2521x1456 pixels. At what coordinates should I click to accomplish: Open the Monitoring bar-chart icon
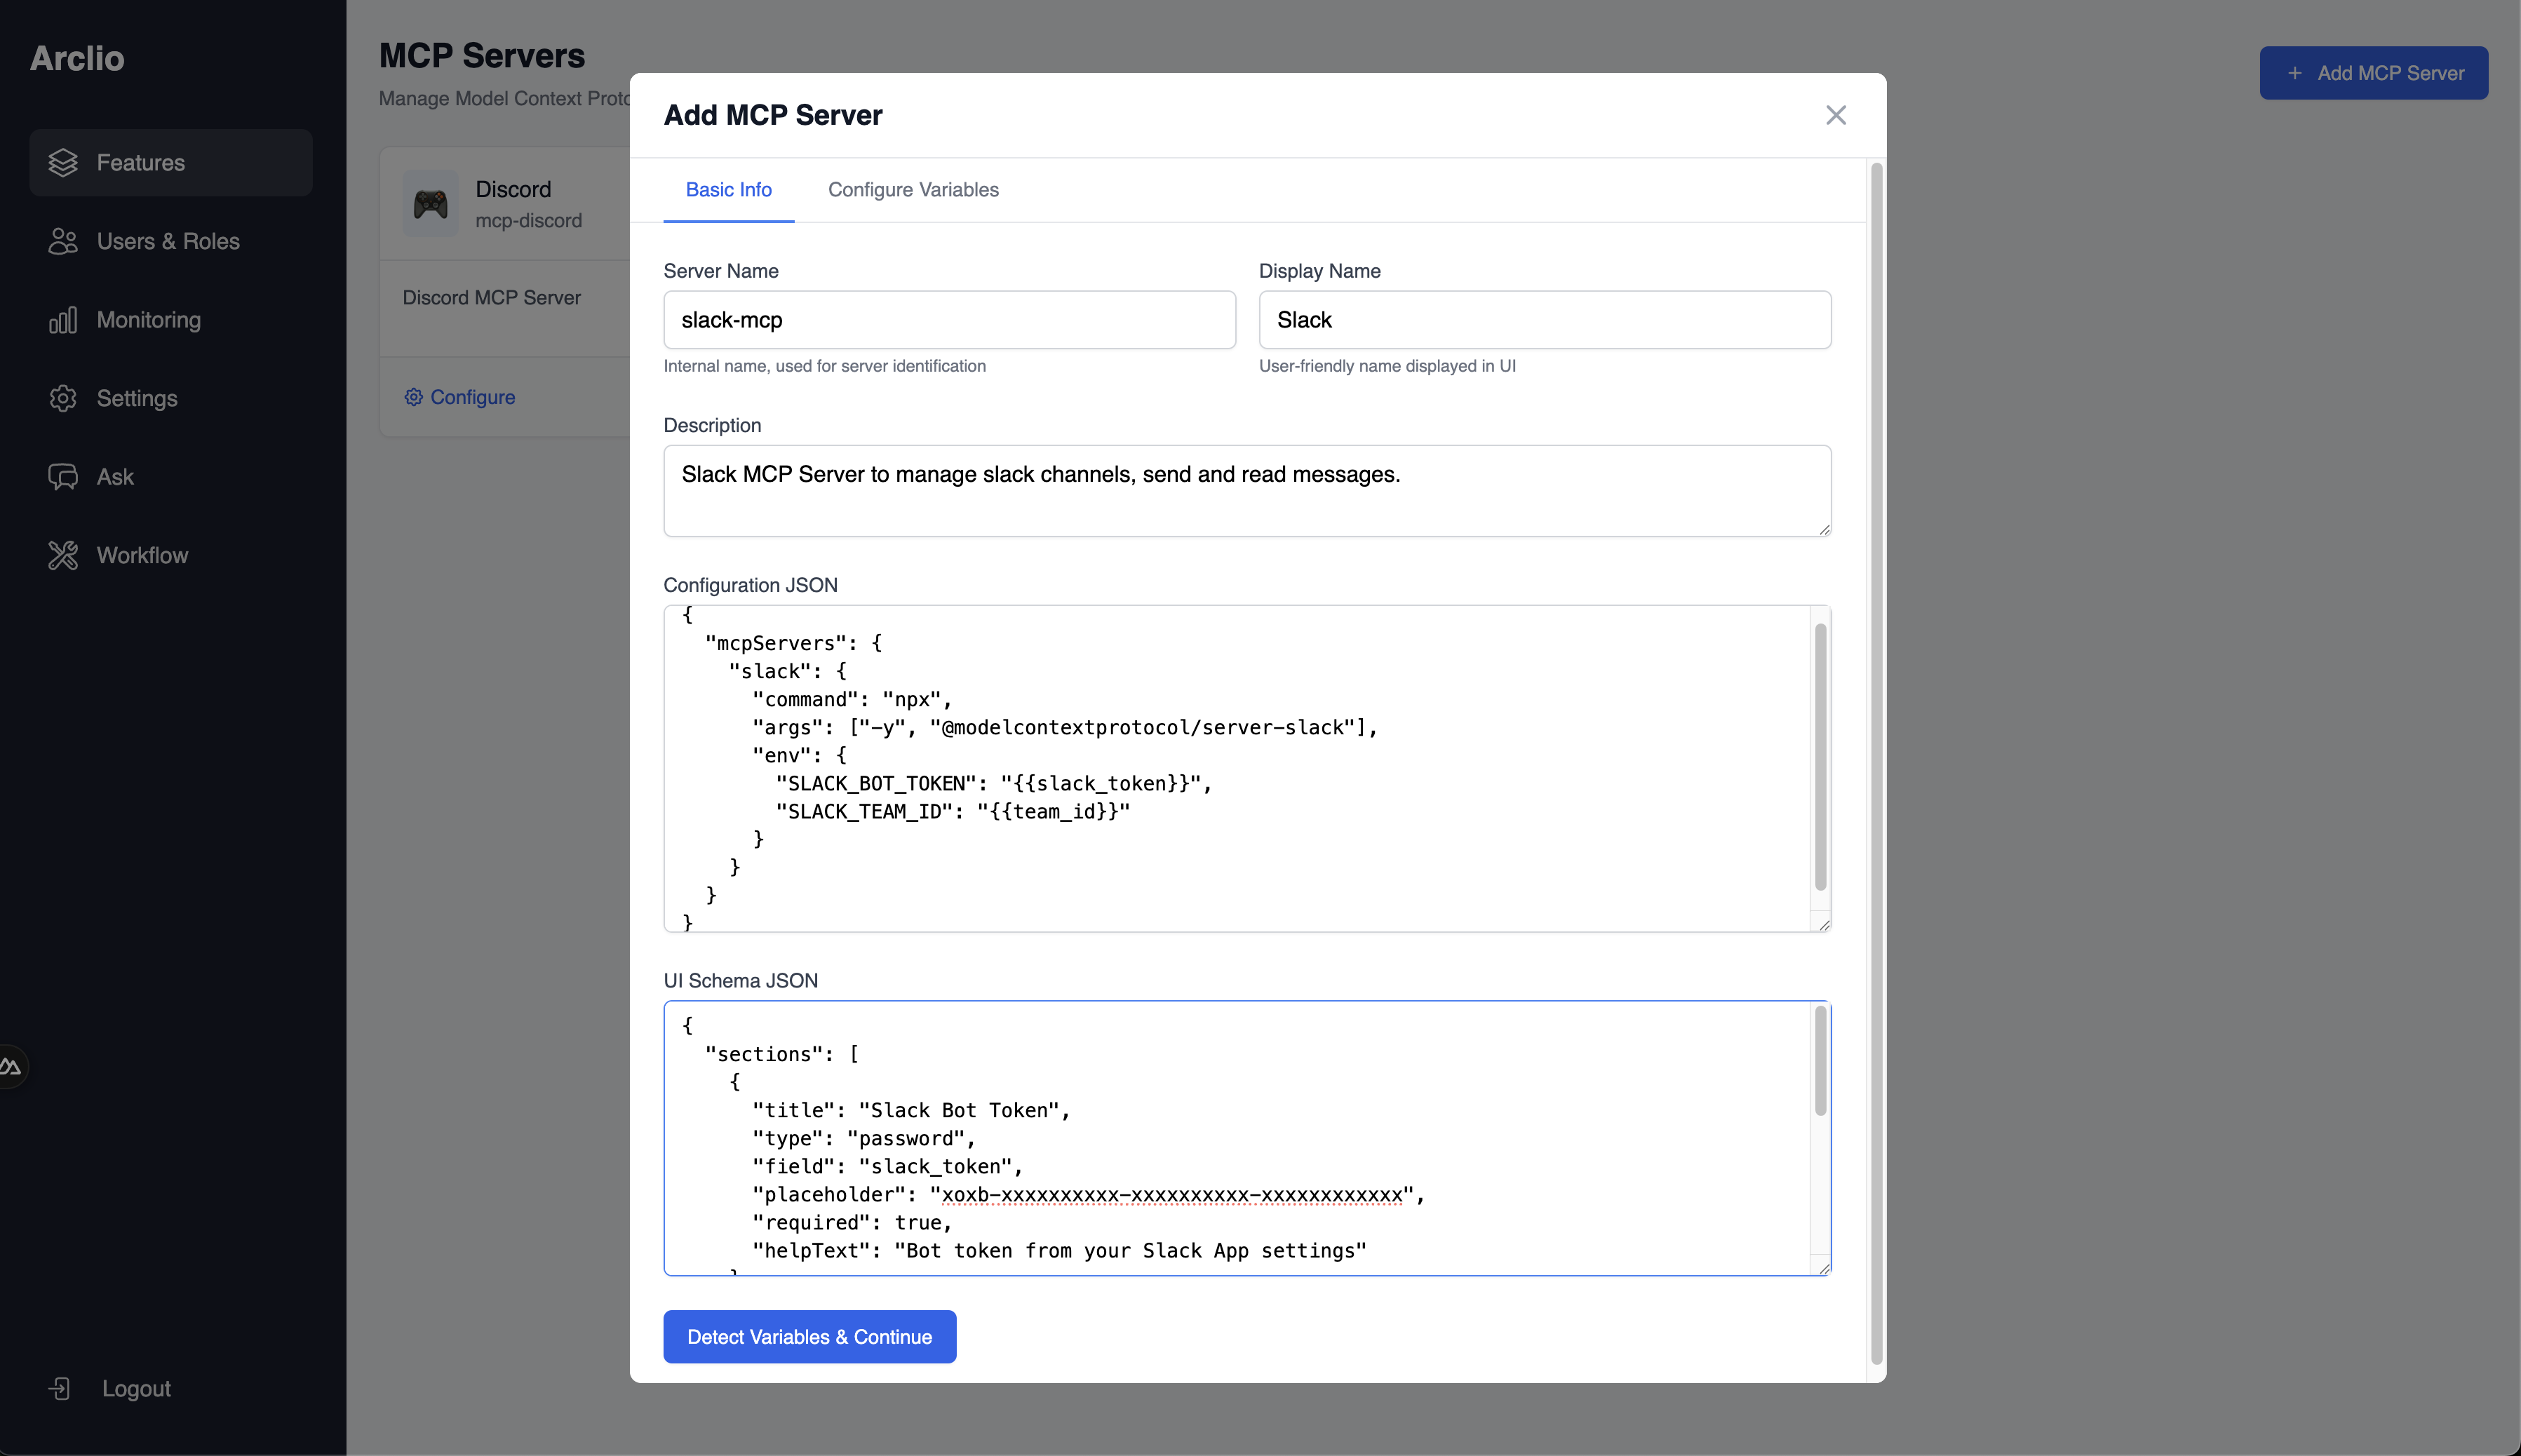click(63, 320)
